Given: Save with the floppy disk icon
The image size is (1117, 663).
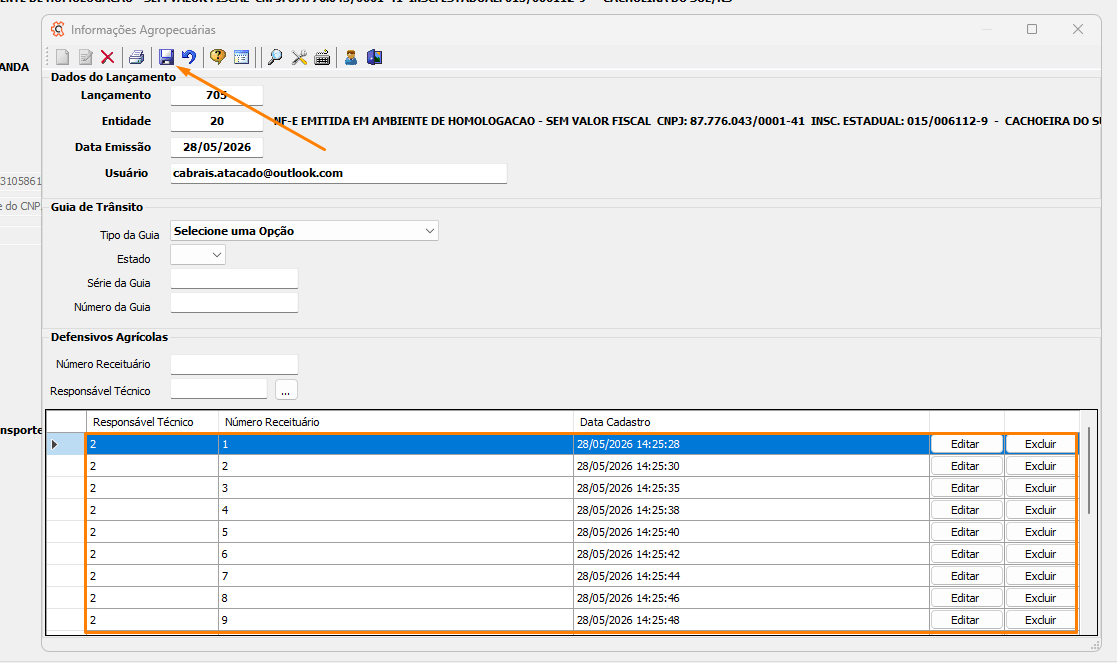Looking at the screenshot, I should point(166,57).
